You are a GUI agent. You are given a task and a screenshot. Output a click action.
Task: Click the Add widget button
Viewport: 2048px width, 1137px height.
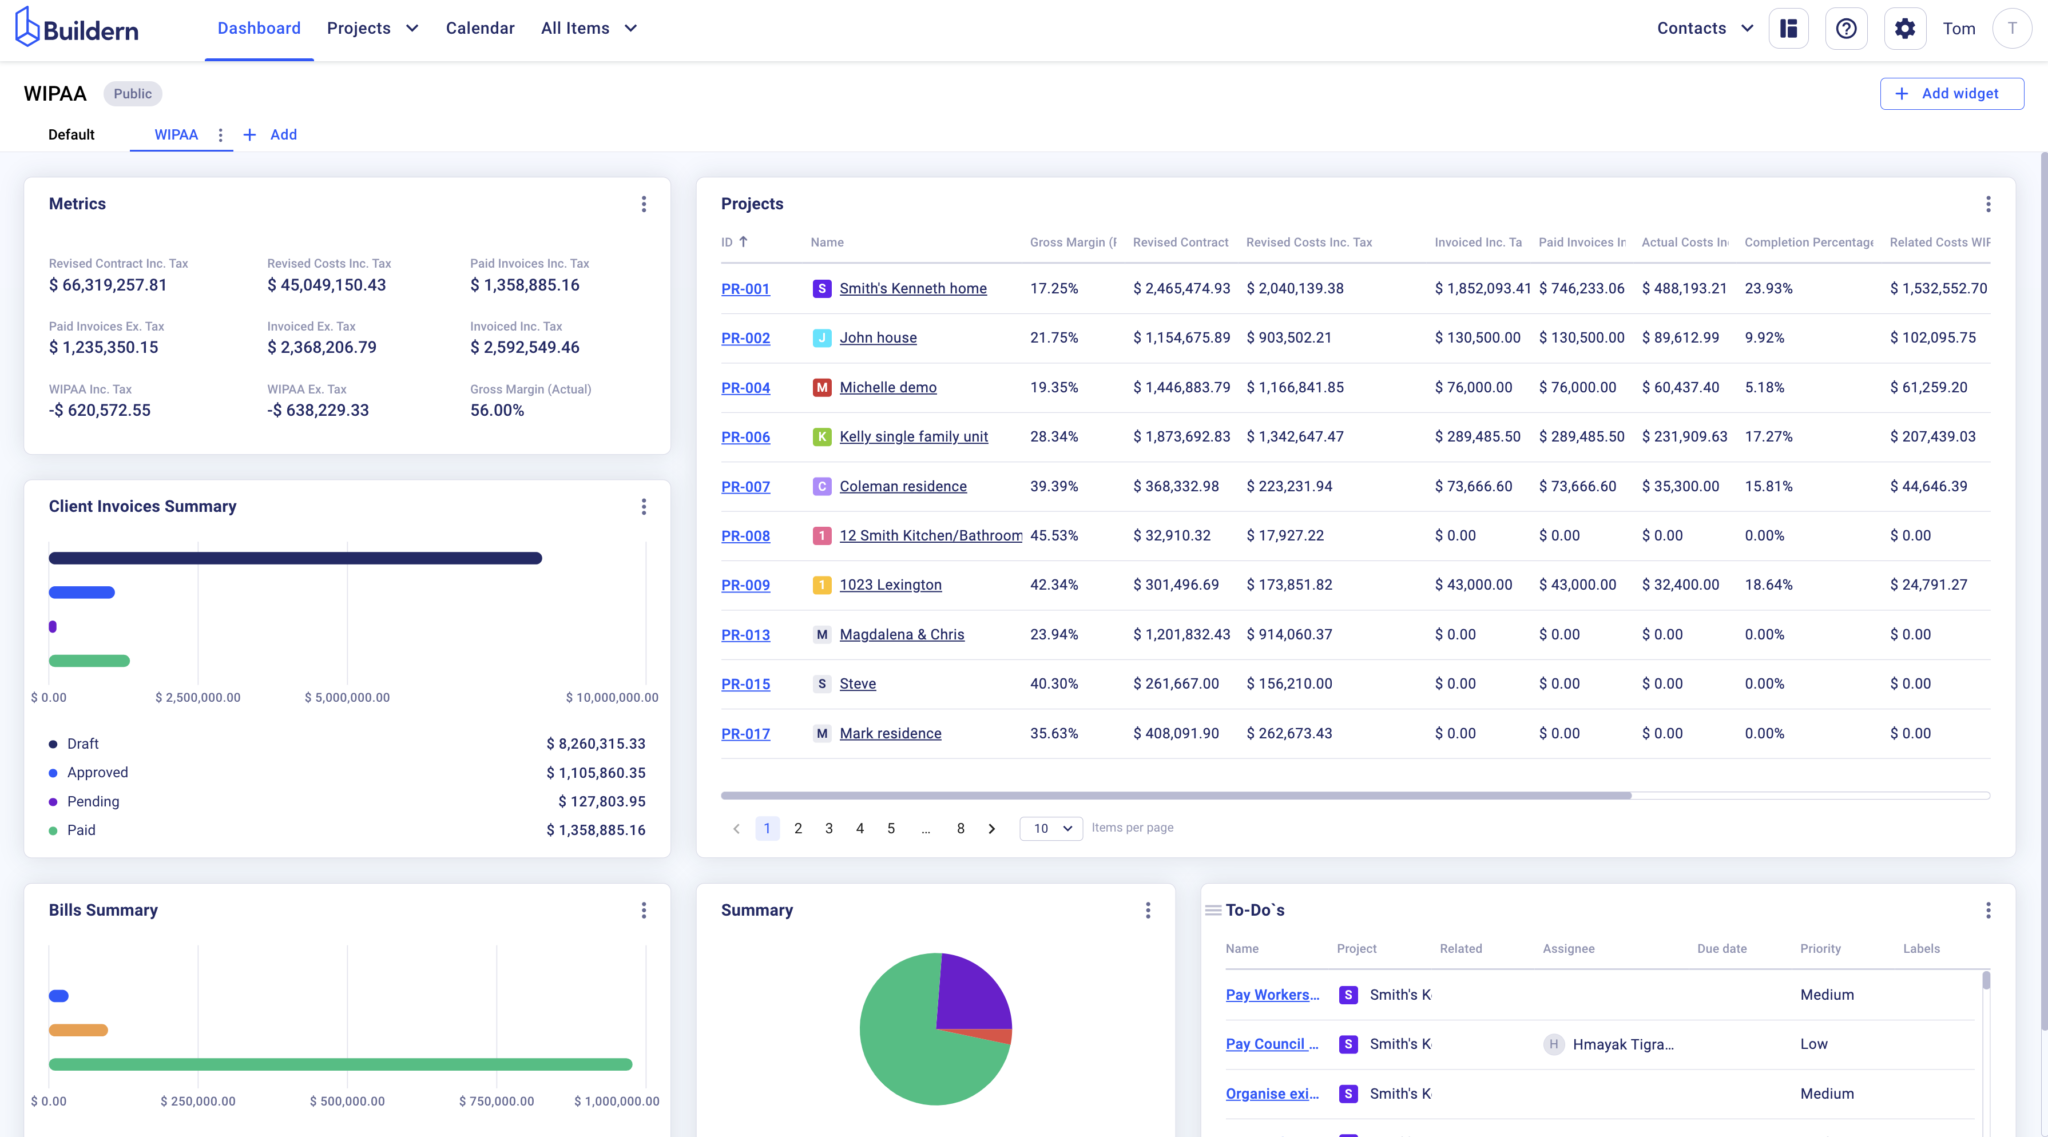click(x=1951, y=93)
